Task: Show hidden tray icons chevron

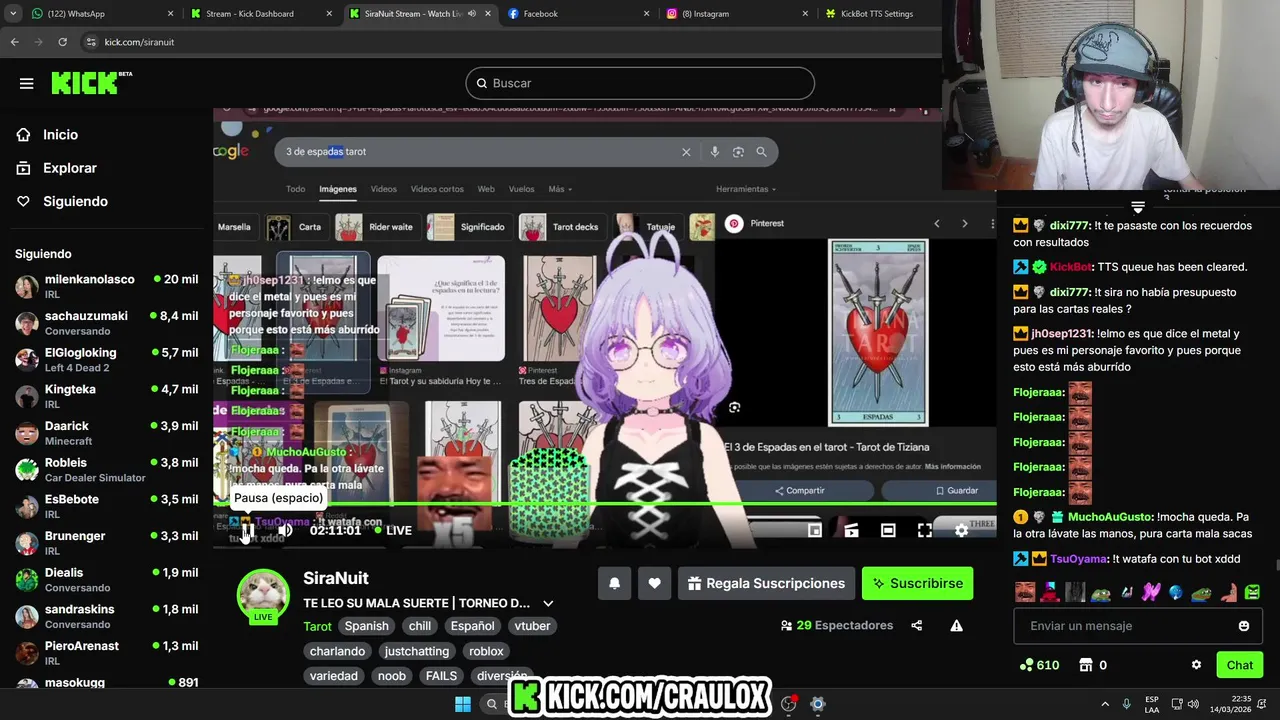Action: coord(1105,704)
